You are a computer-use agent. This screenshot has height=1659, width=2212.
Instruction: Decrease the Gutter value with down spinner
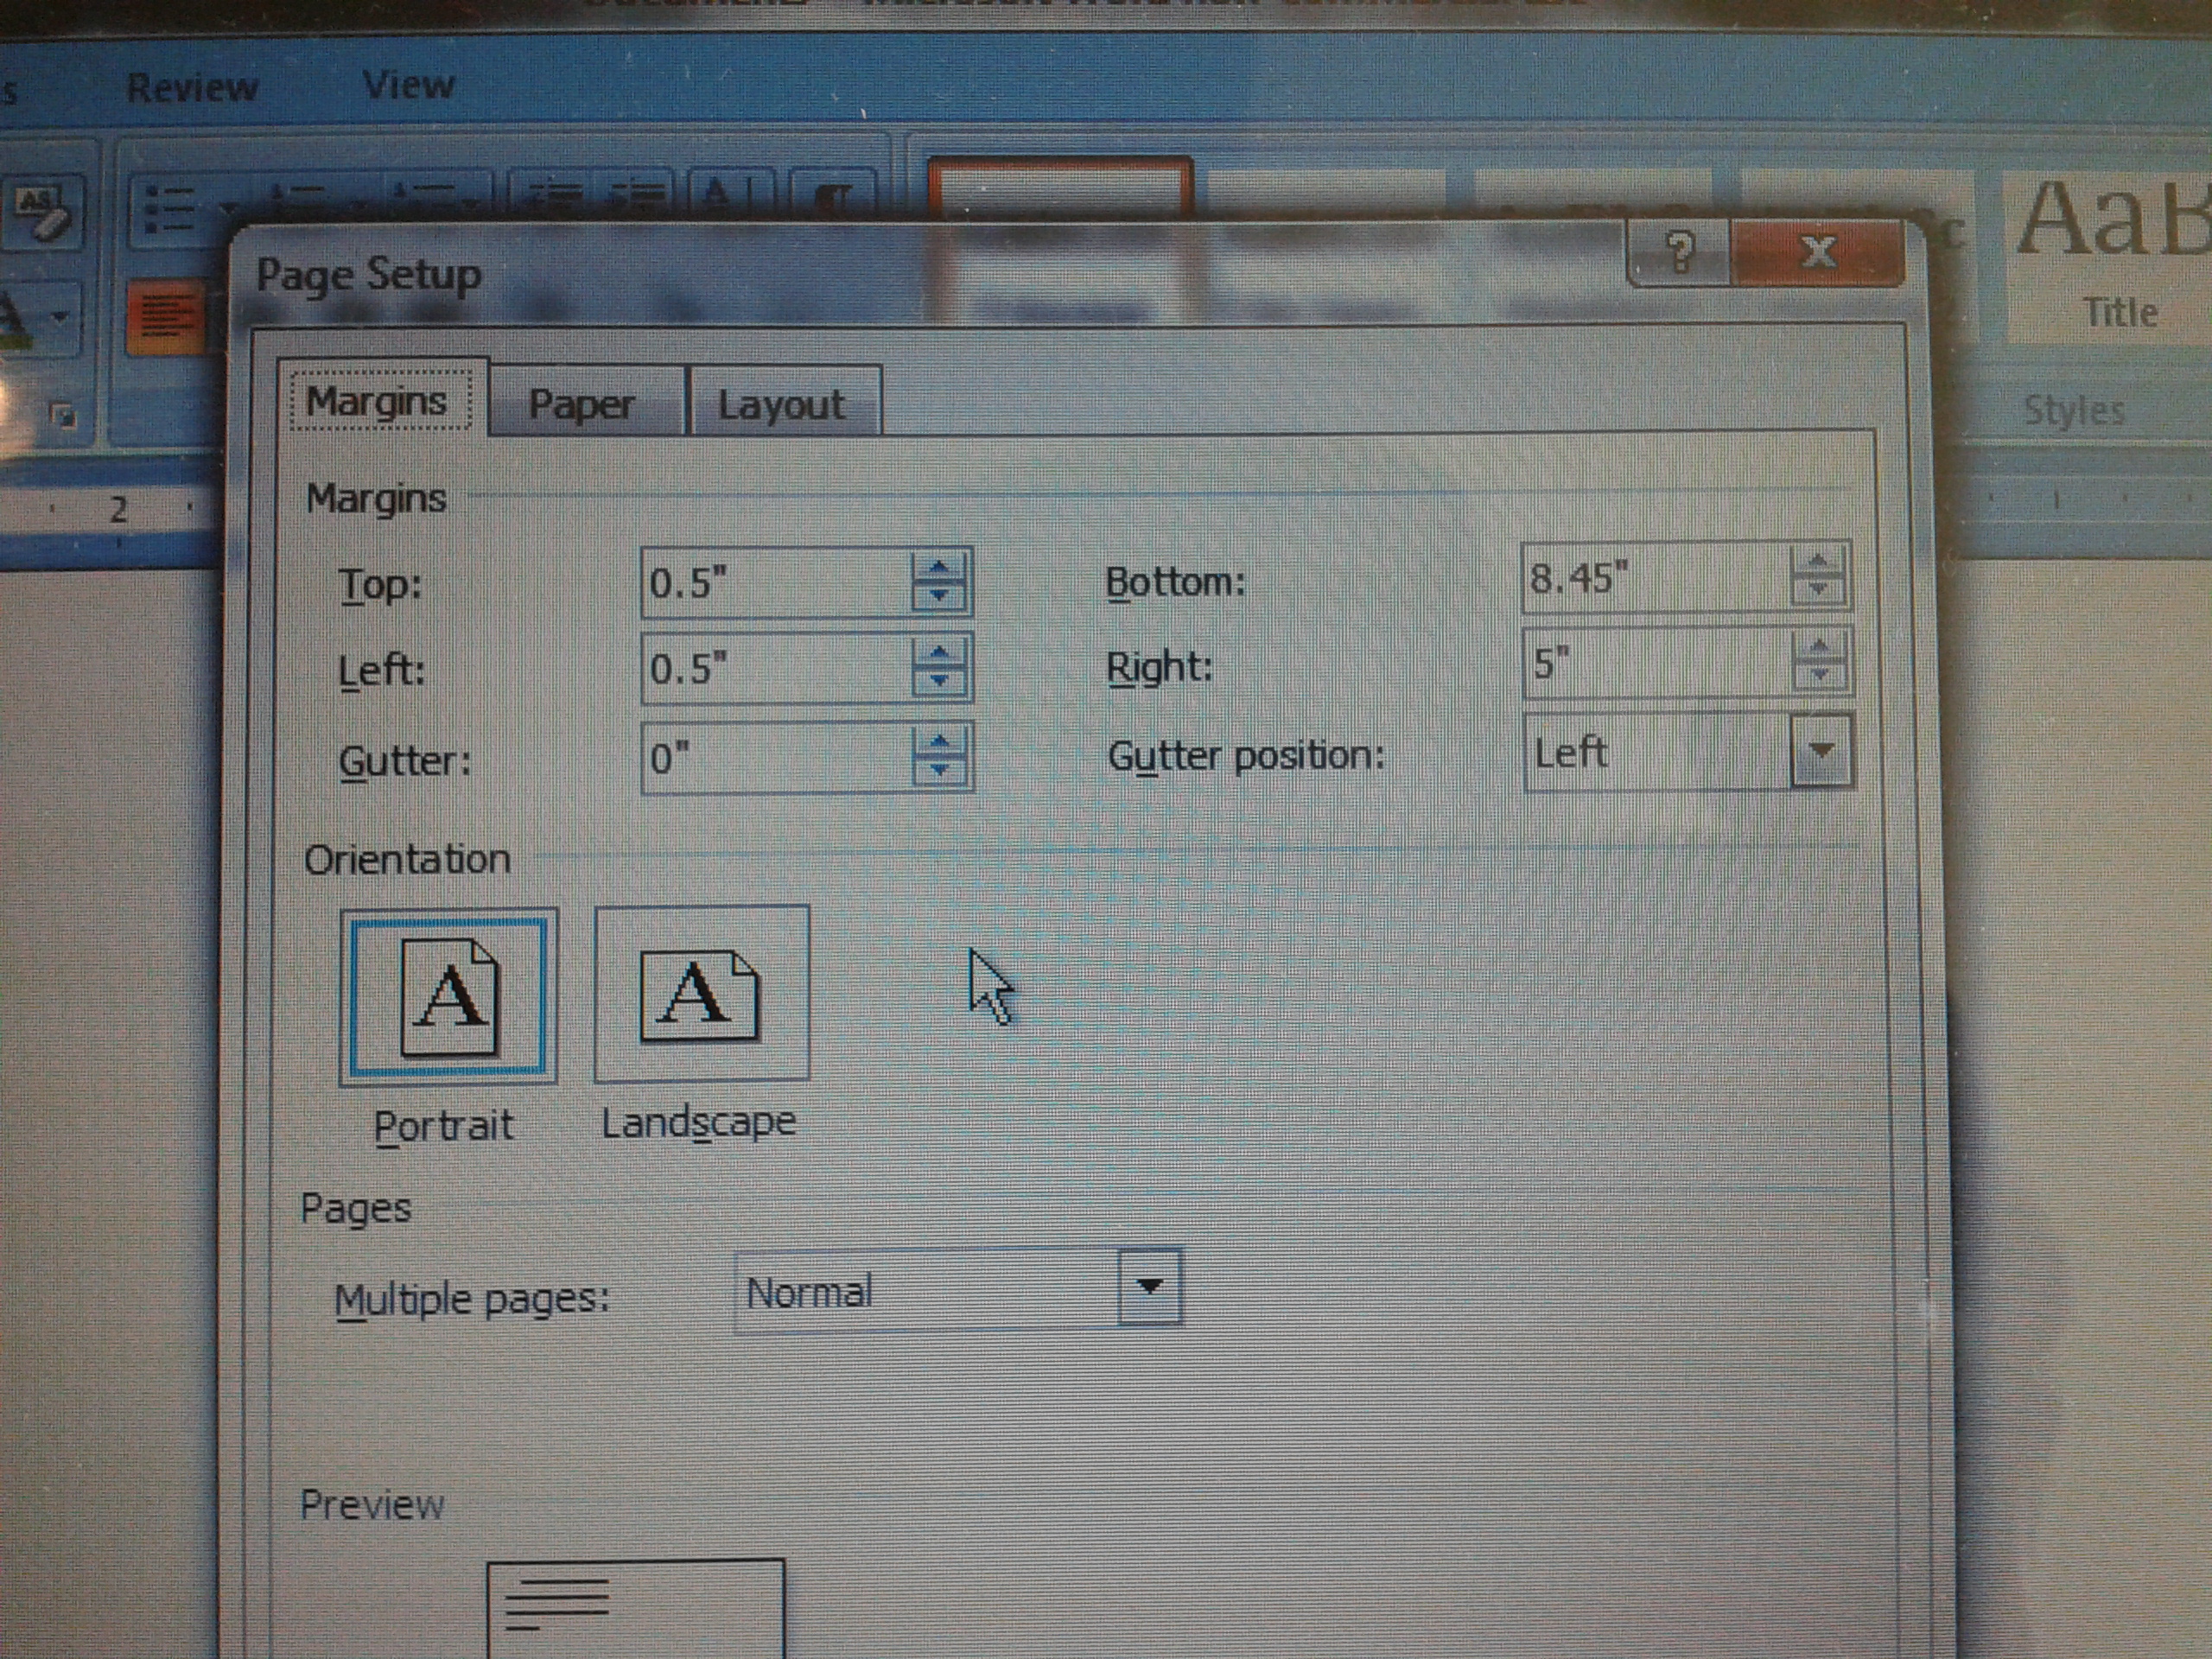click(x=938, y=771)
